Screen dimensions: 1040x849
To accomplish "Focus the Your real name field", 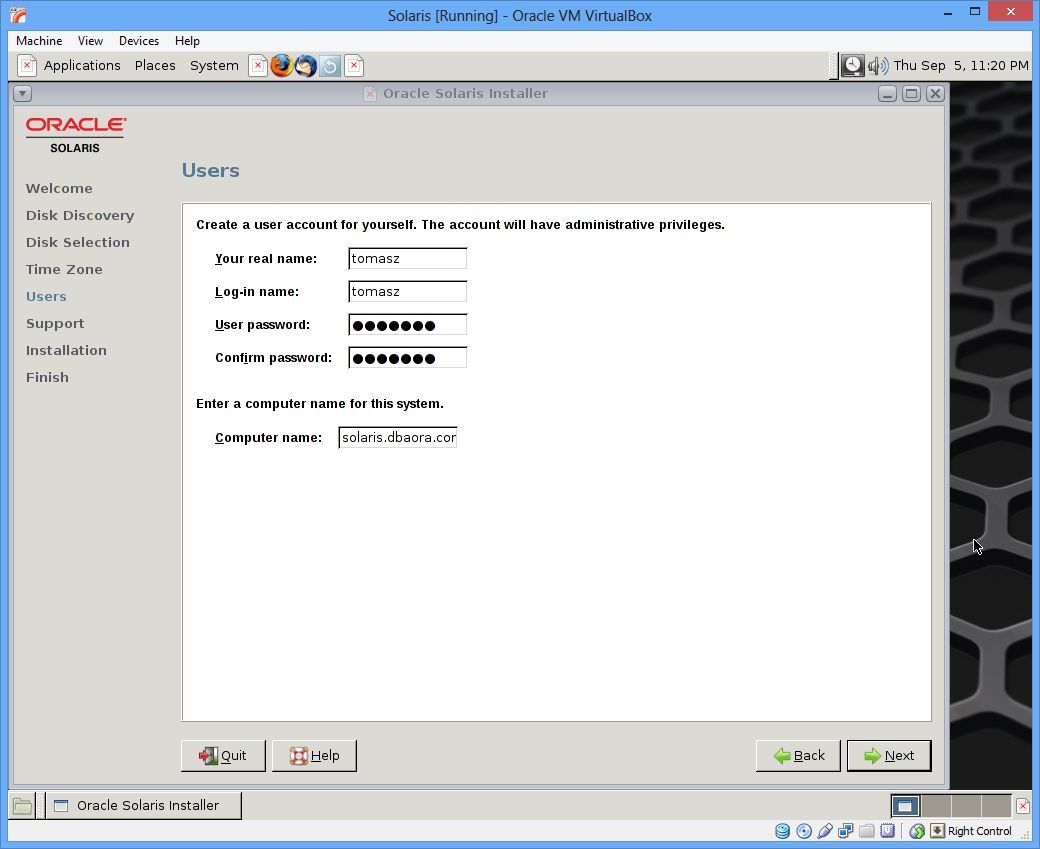I will pos(408,259).
